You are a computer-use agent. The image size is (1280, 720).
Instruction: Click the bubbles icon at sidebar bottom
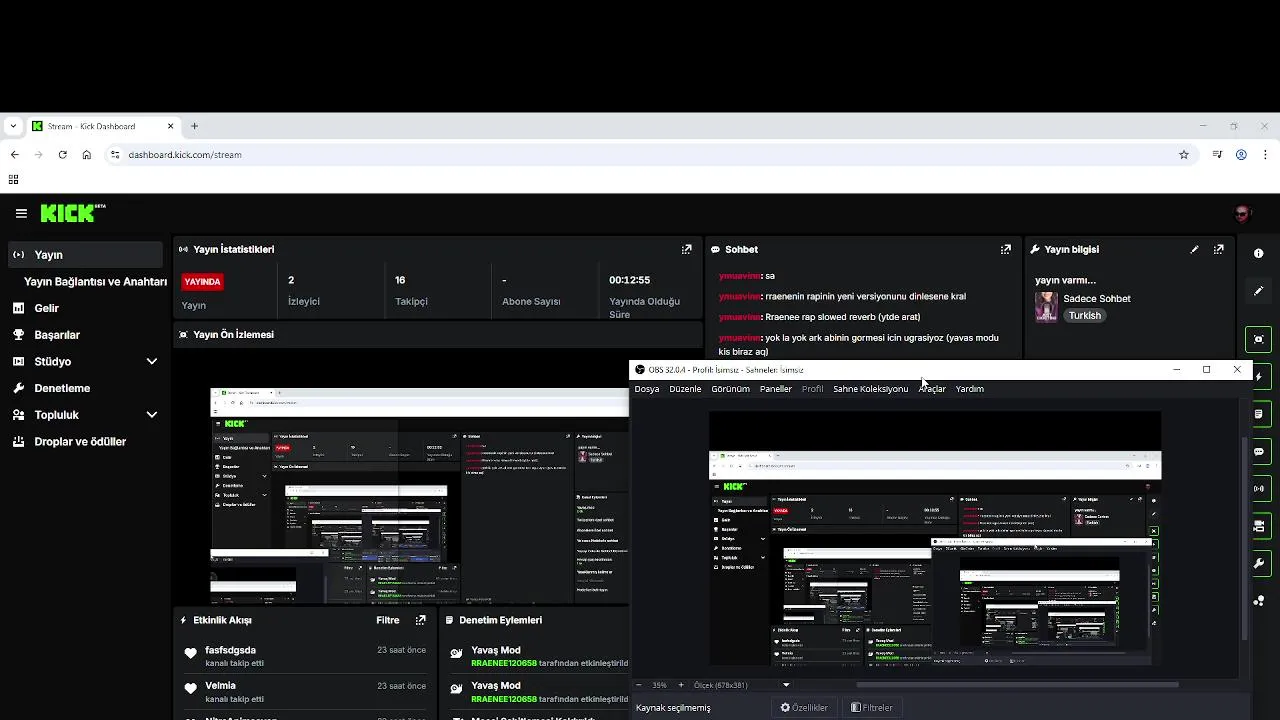click(1259, 601)
